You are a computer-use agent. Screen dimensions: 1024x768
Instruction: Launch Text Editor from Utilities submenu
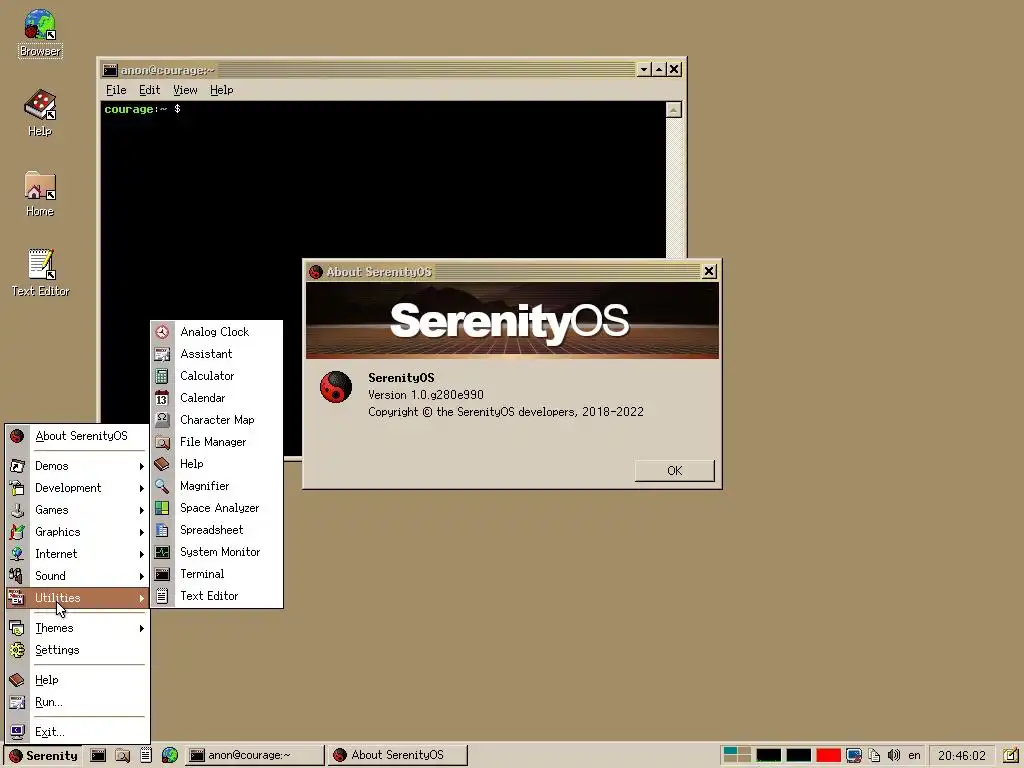(x=217, y=596)
